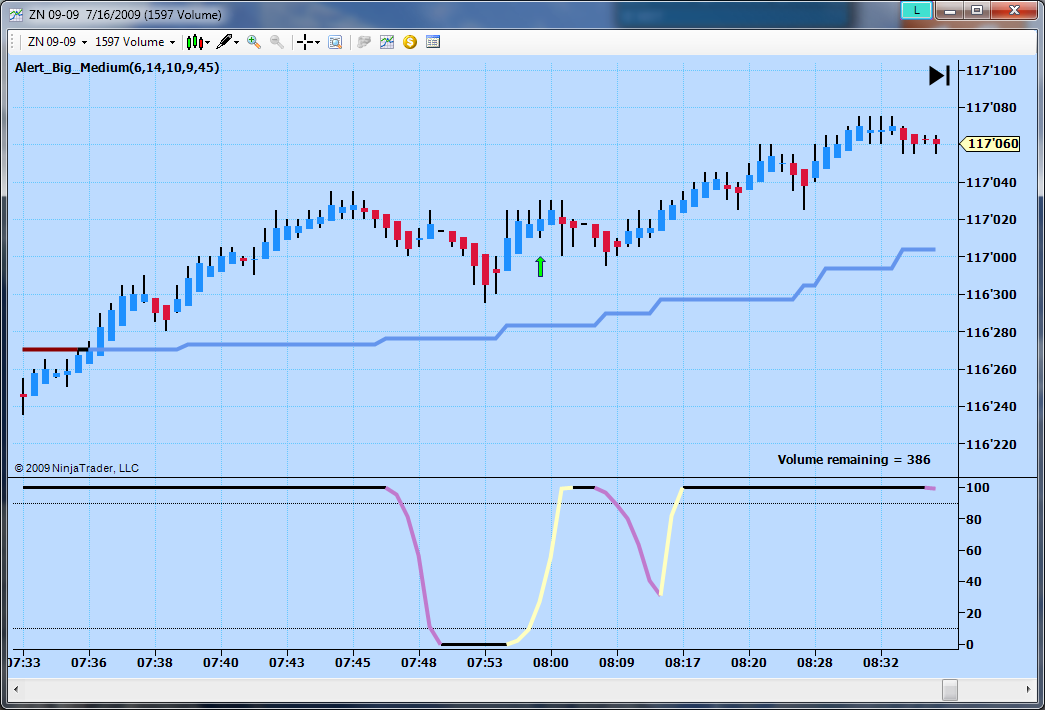
Task: Click the 08:17 time axis label
Action: click(x=682, y=663)
